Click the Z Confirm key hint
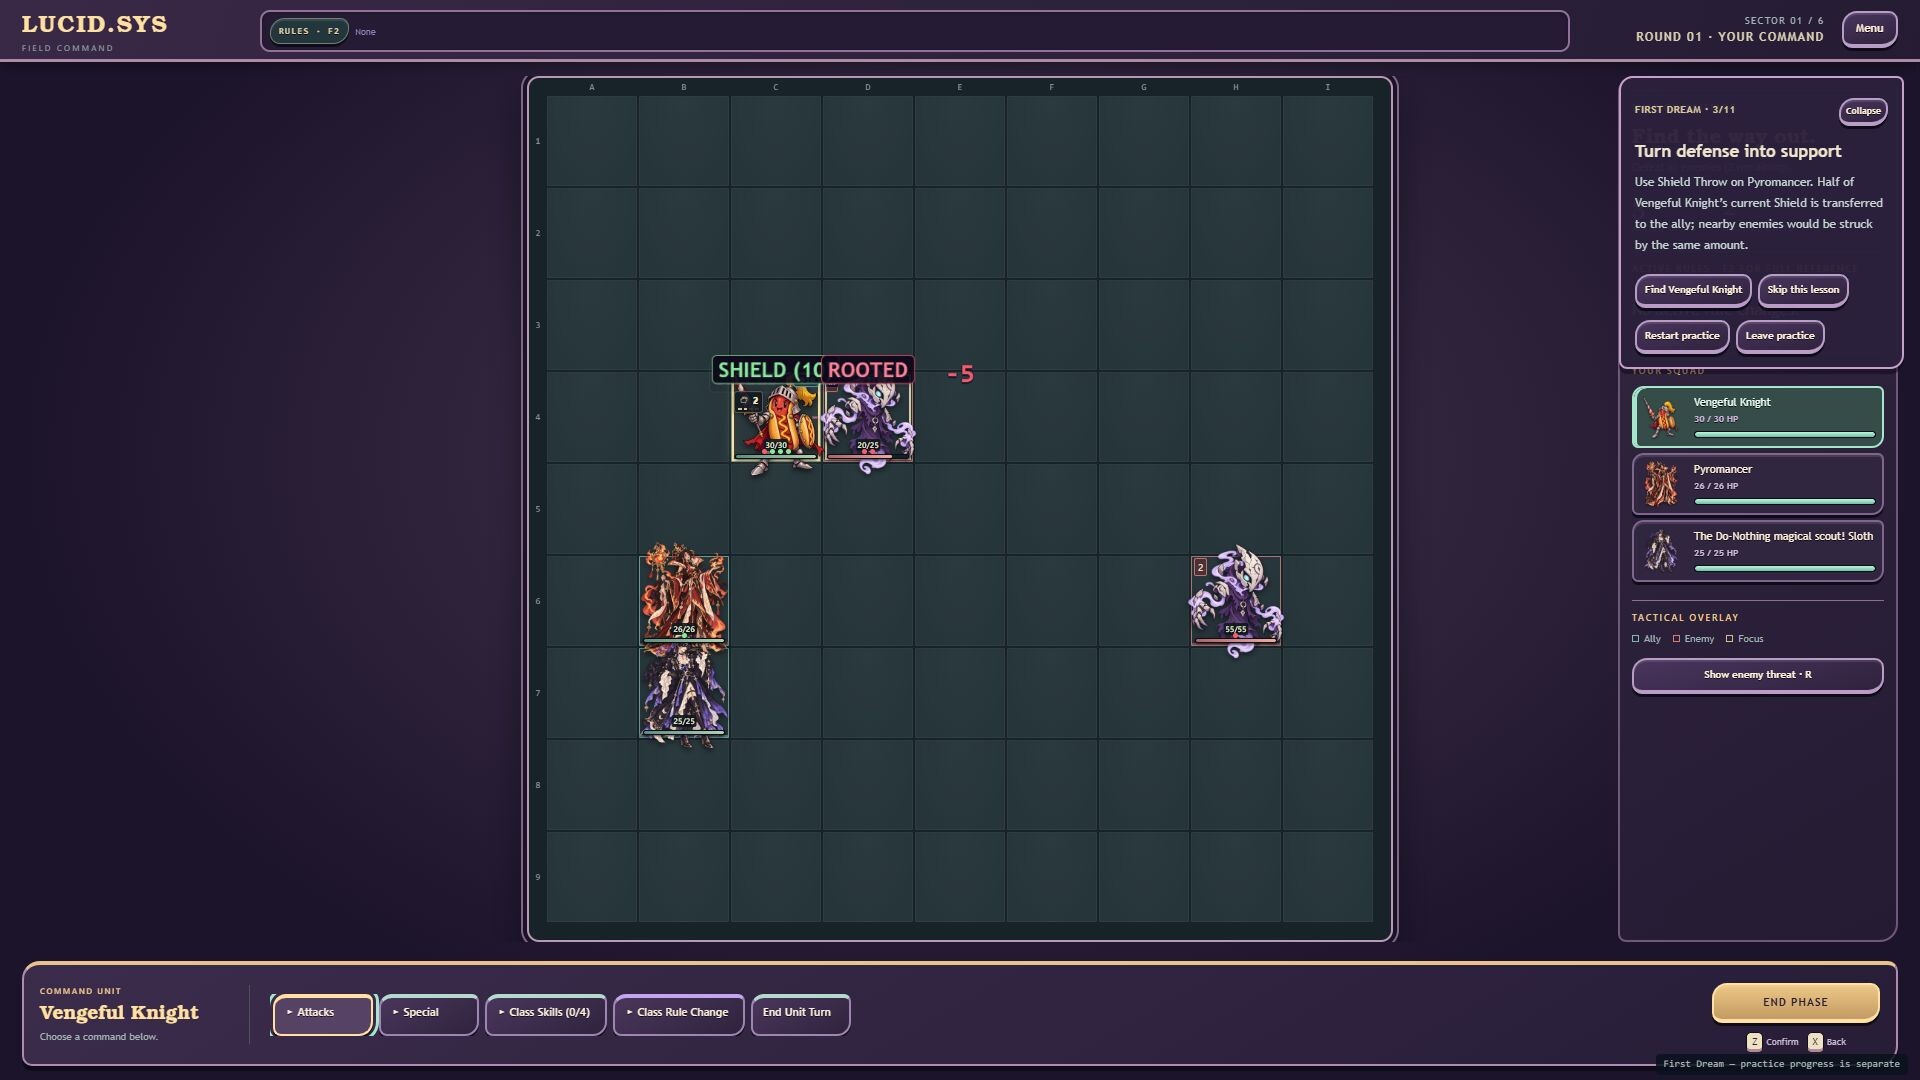The height and width of the screenshot is (1080, 1920). click(1773, 1042)
